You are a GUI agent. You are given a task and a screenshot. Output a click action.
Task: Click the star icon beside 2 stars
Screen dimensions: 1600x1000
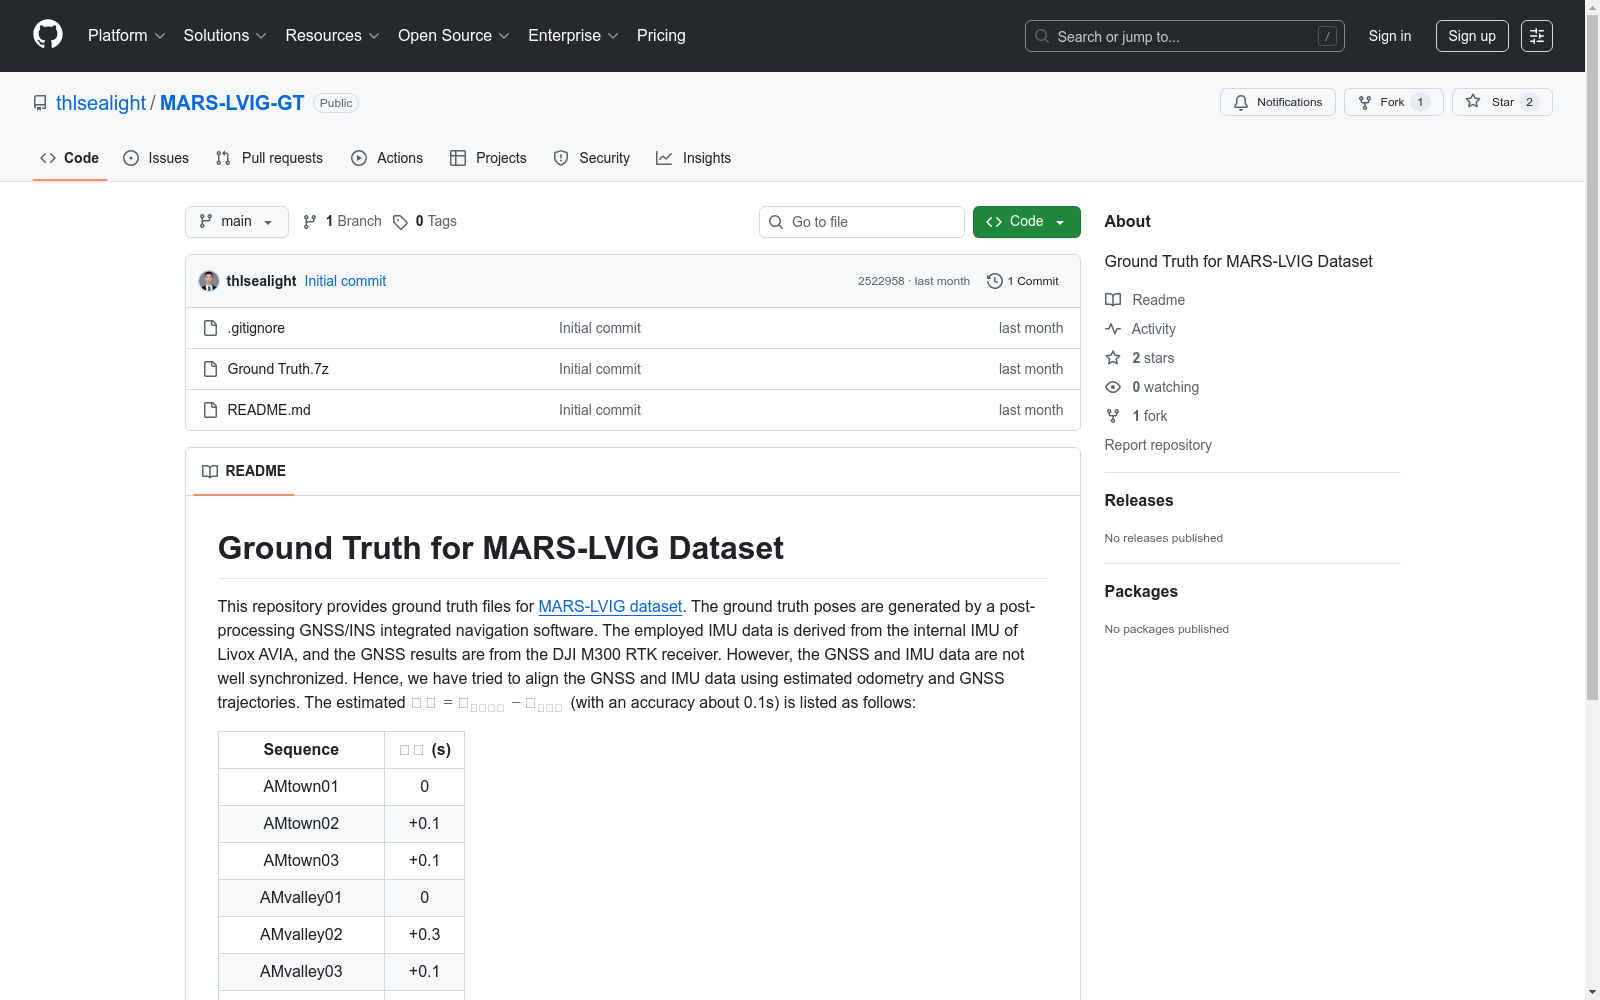point(1113,358)
